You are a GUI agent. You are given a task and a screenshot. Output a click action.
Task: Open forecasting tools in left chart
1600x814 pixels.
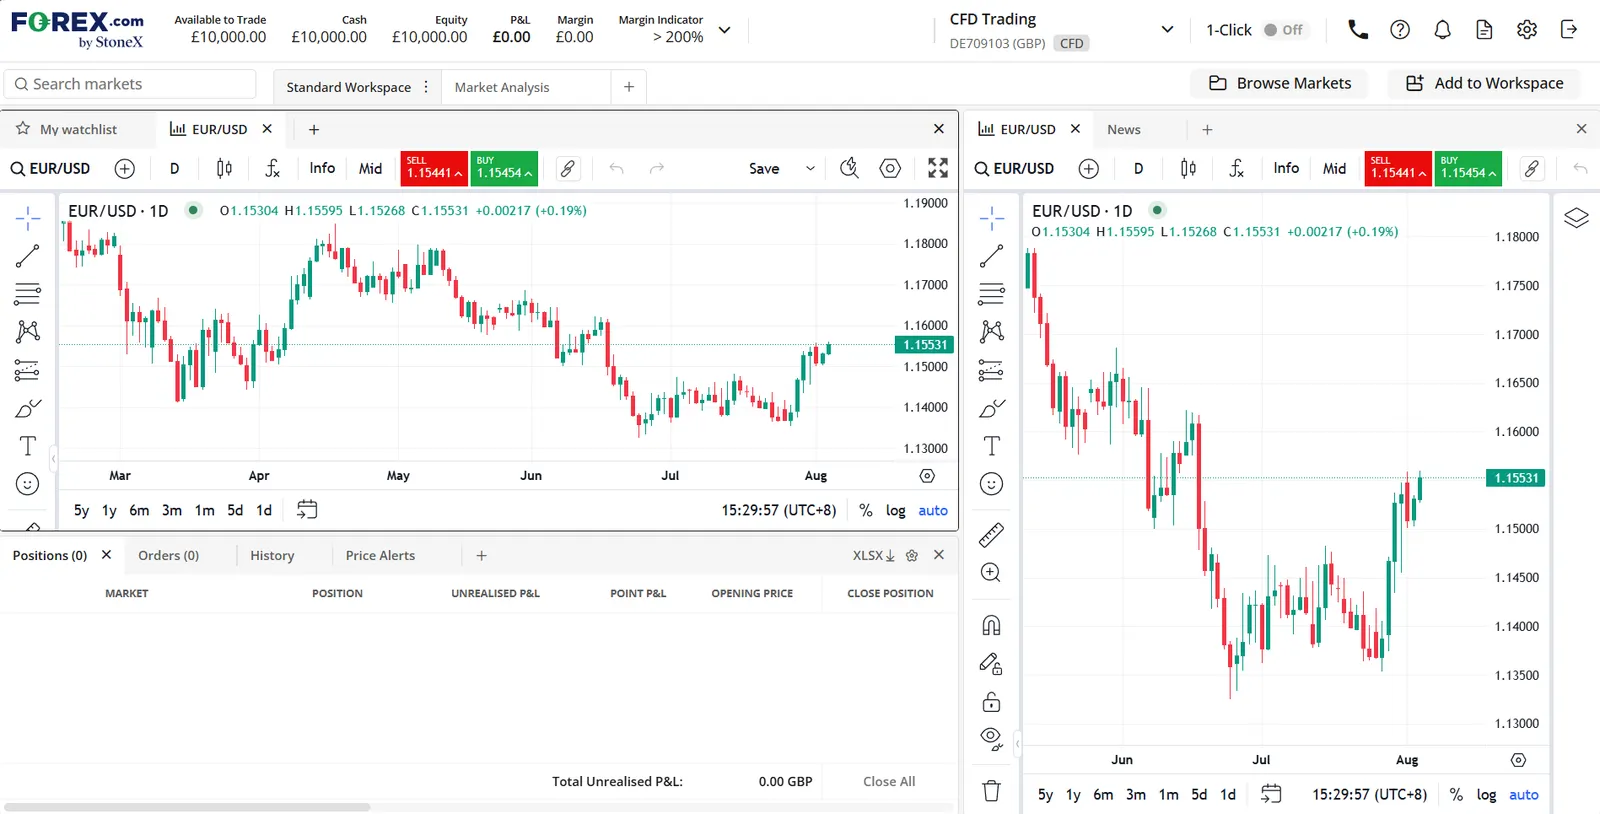click(28, 370)
